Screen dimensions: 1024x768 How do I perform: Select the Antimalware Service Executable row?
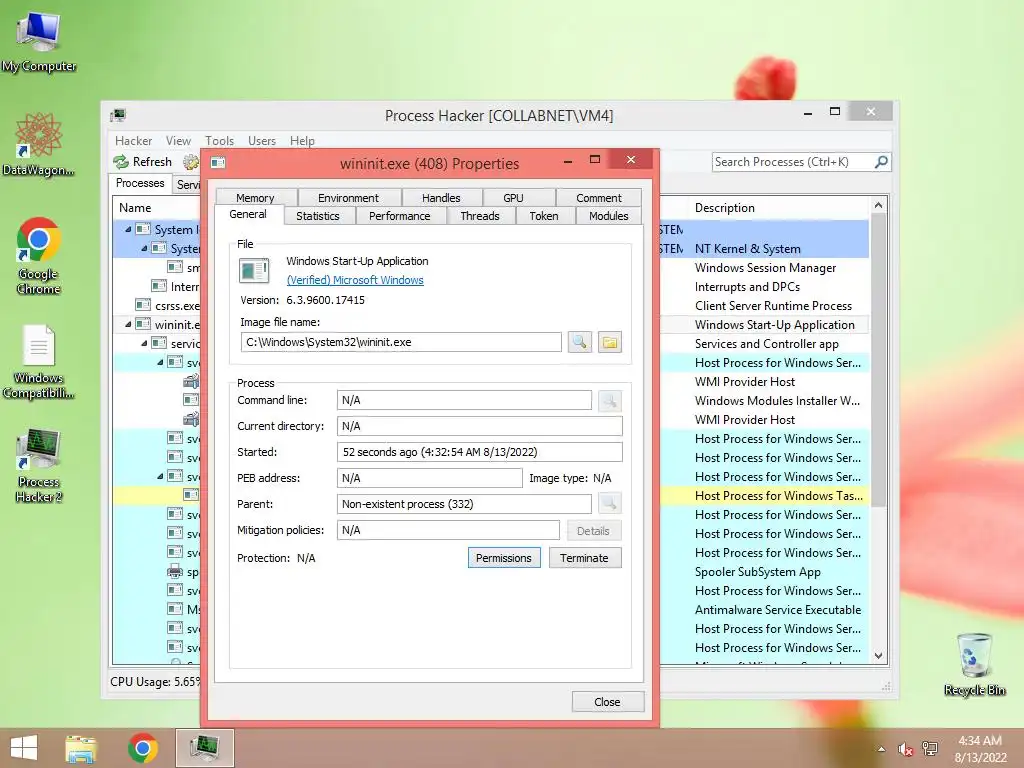click(778, 609)
